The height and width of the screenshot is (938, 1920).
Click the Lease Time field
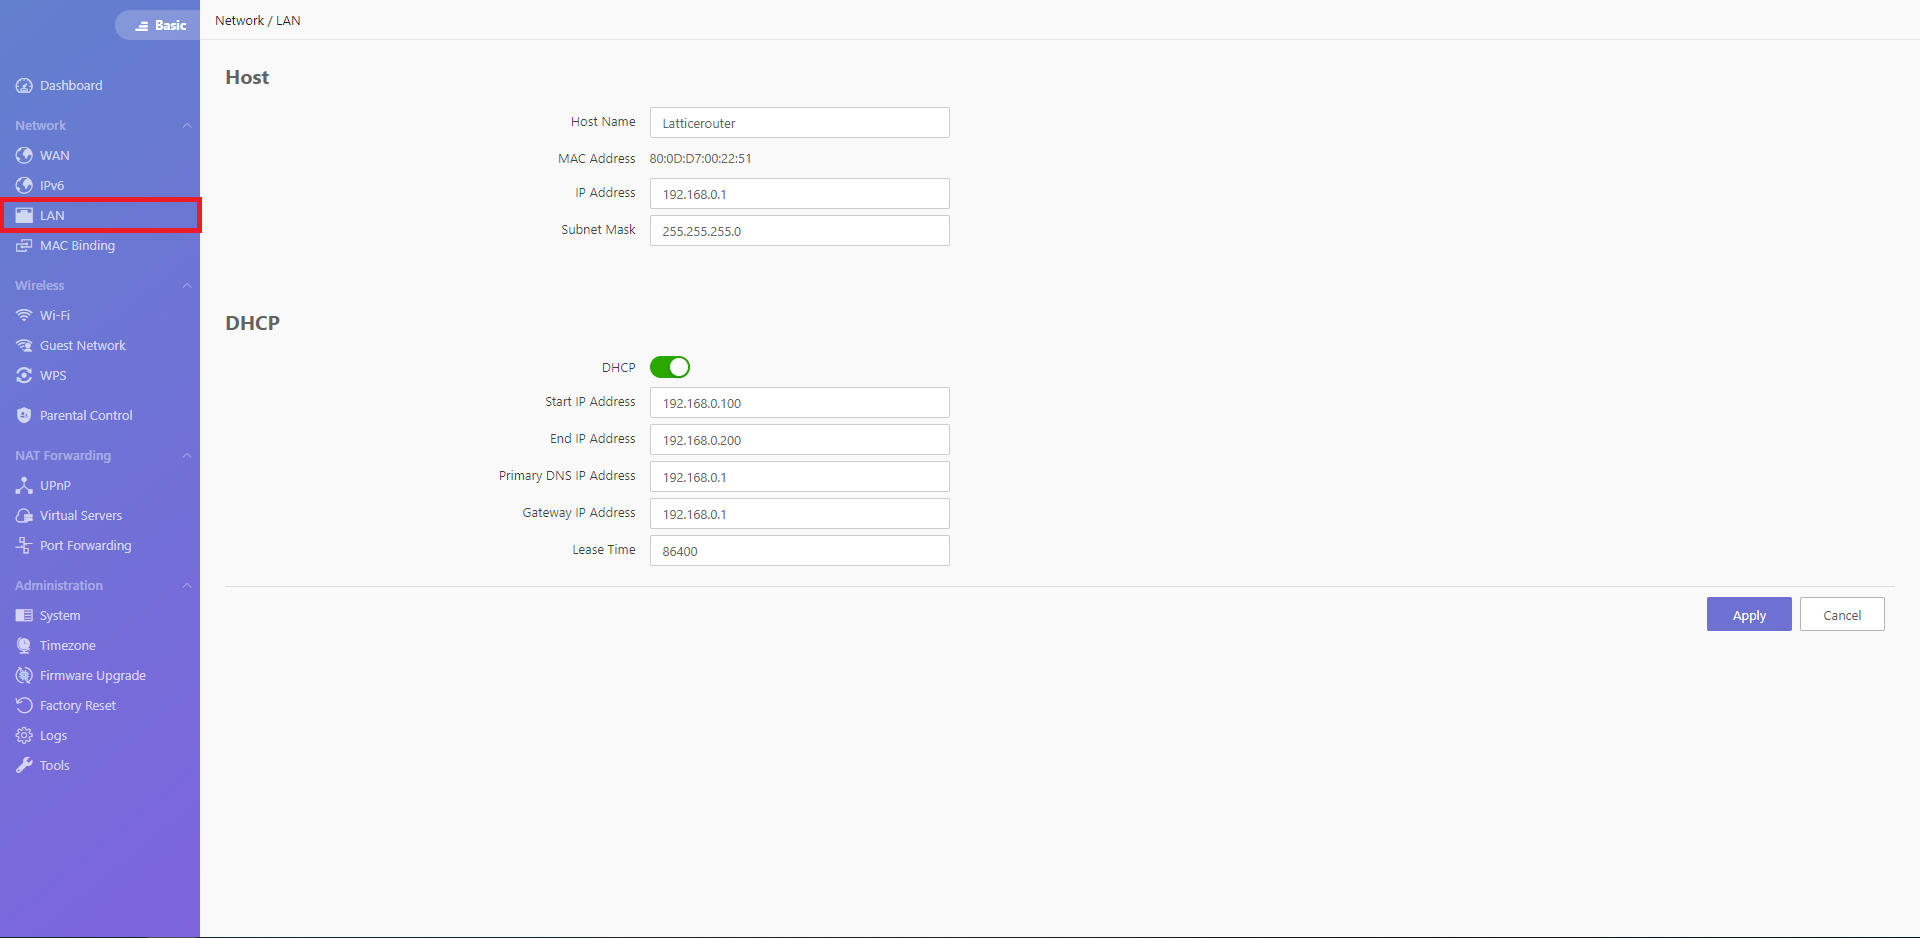click(800, 551)
